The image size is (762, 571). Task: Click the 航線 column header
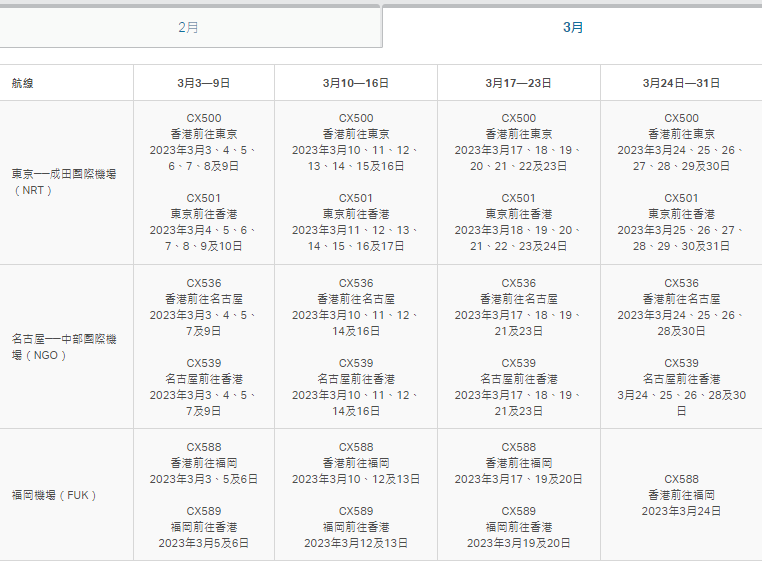pyautogui.click(x=22, y=83)
